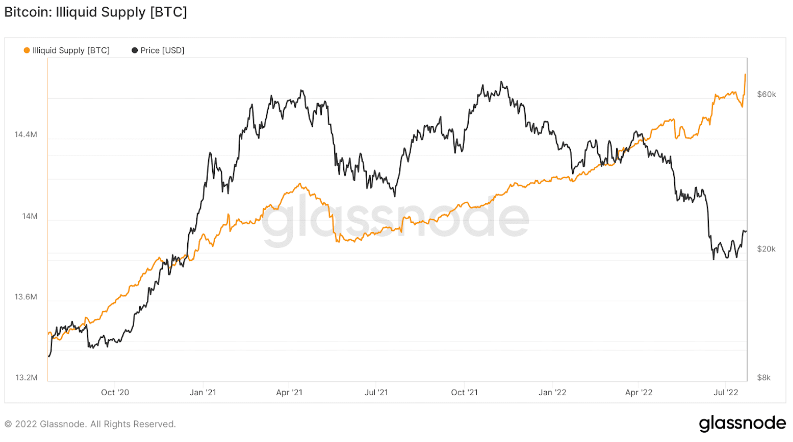
Task: Click the 13.6M left axis label
Action: click(x=27, y=297)
